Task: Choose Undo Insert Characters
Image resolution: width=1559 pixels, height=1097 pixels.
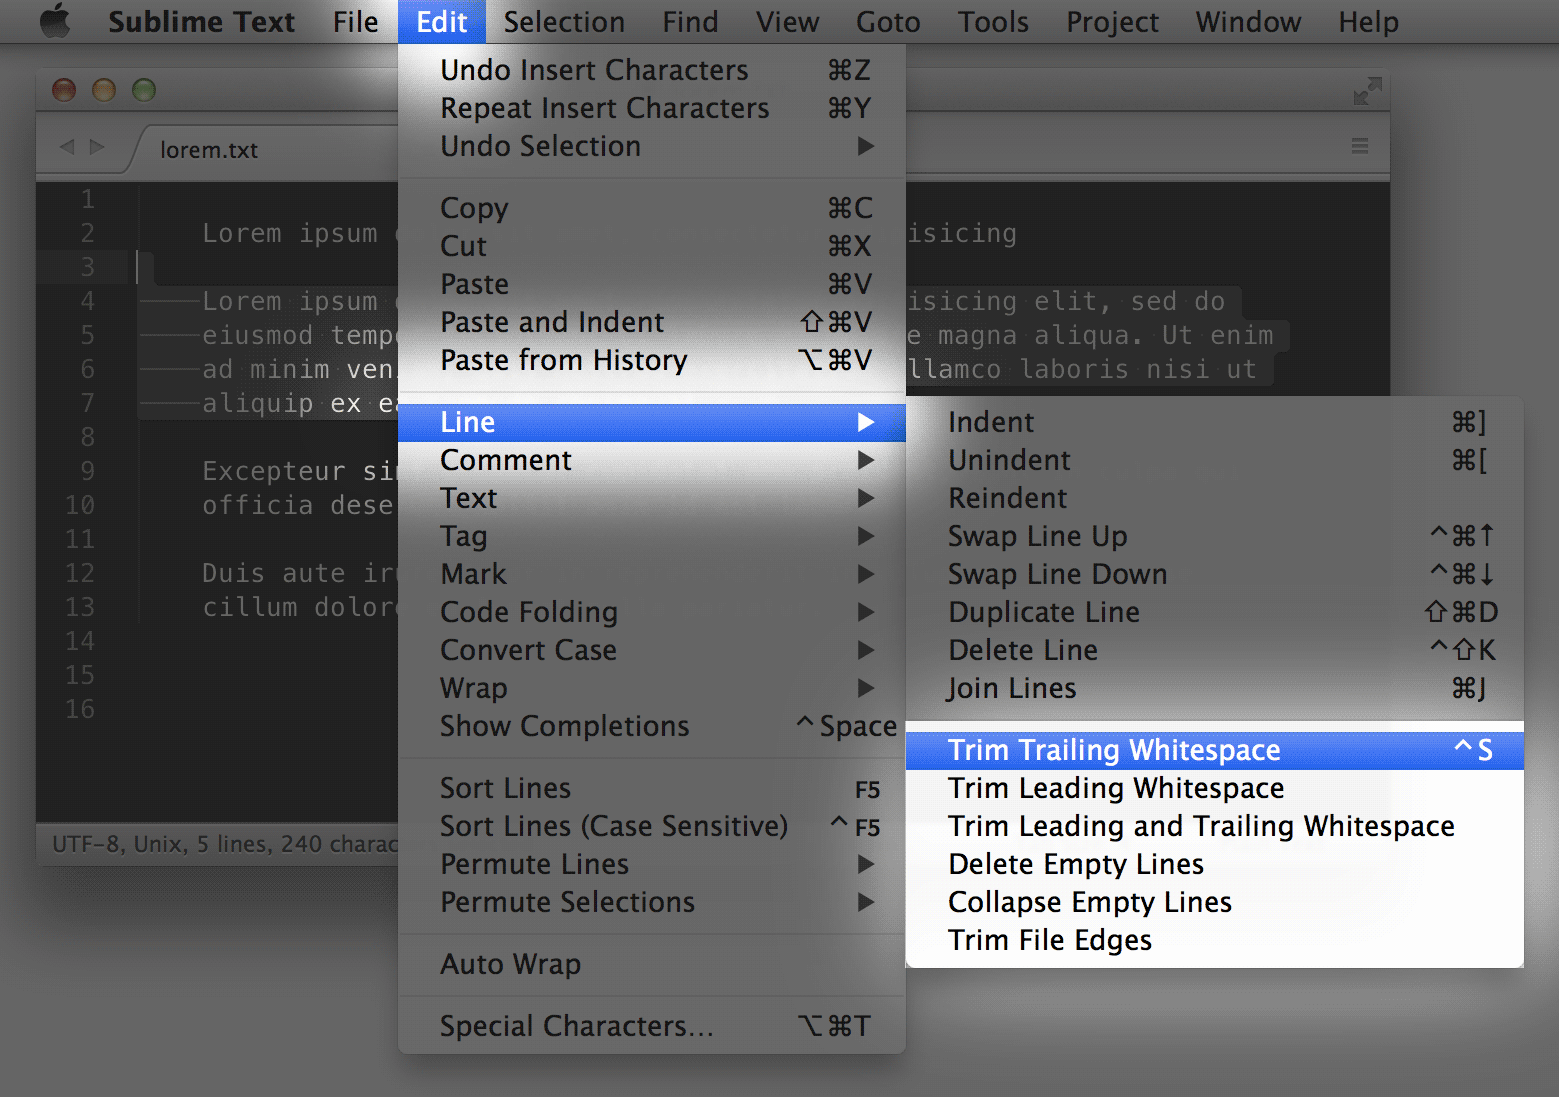Action: (x=652, y=70)
